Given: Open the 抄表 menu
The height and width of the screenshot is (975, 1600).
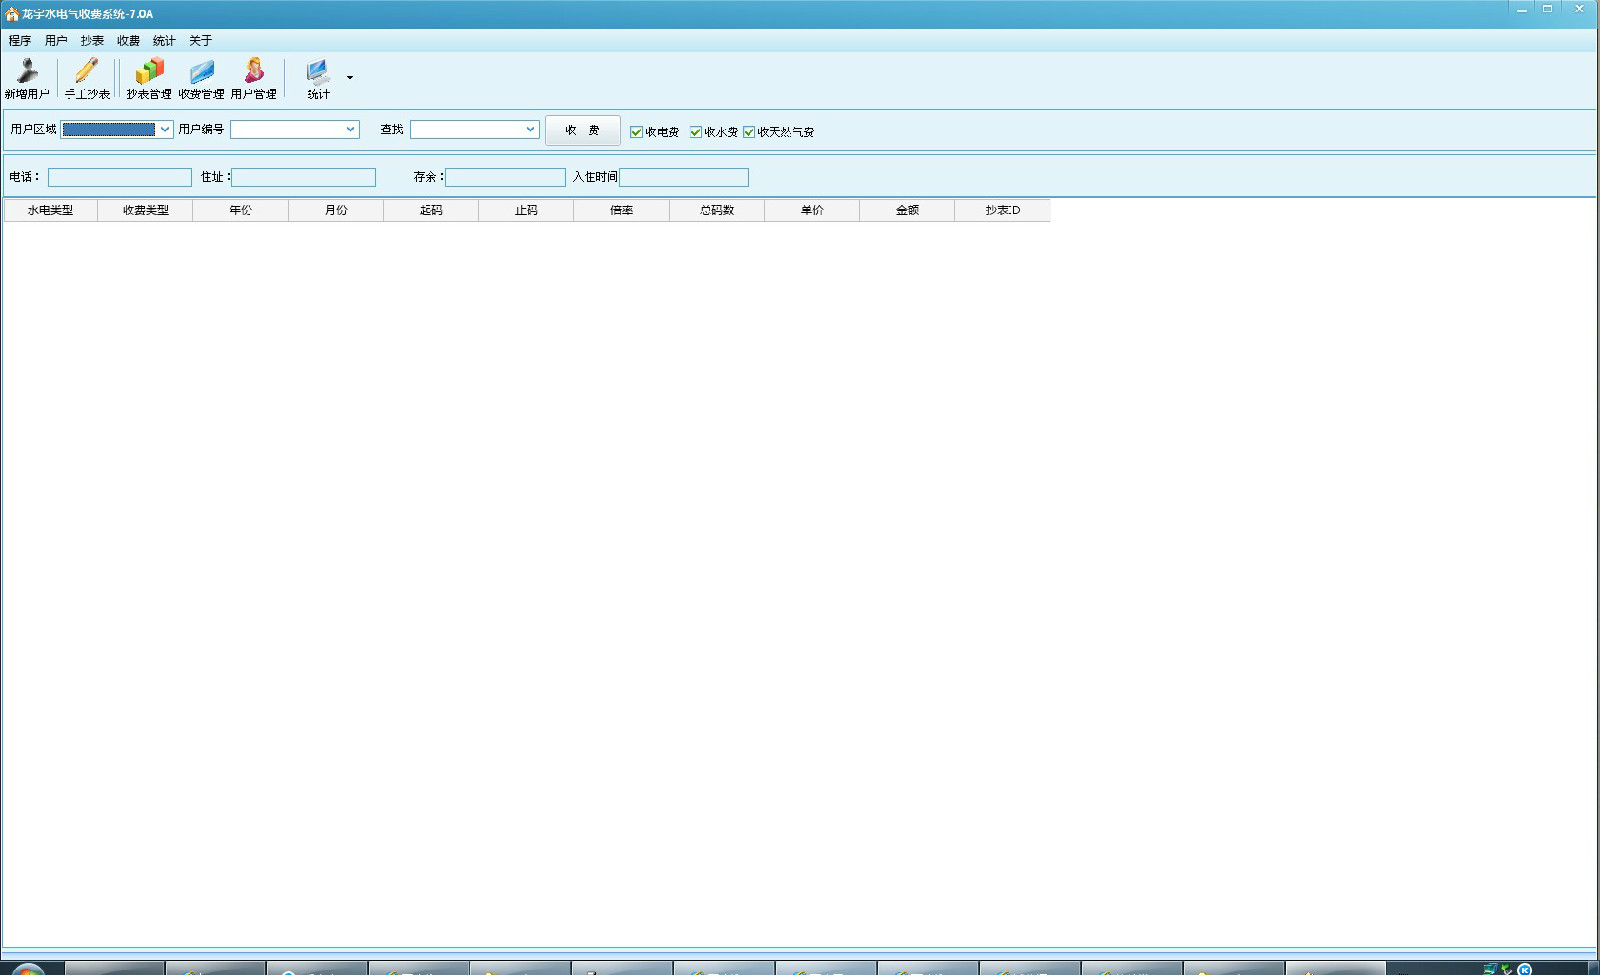Looking at the screenshot, I should pos(92,41).
